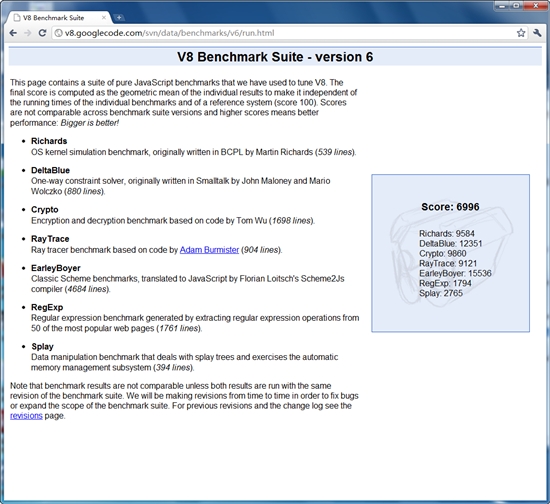Click the bold Richards benchmark title
This screenshot has height=504, width=550.
point(49,141)
